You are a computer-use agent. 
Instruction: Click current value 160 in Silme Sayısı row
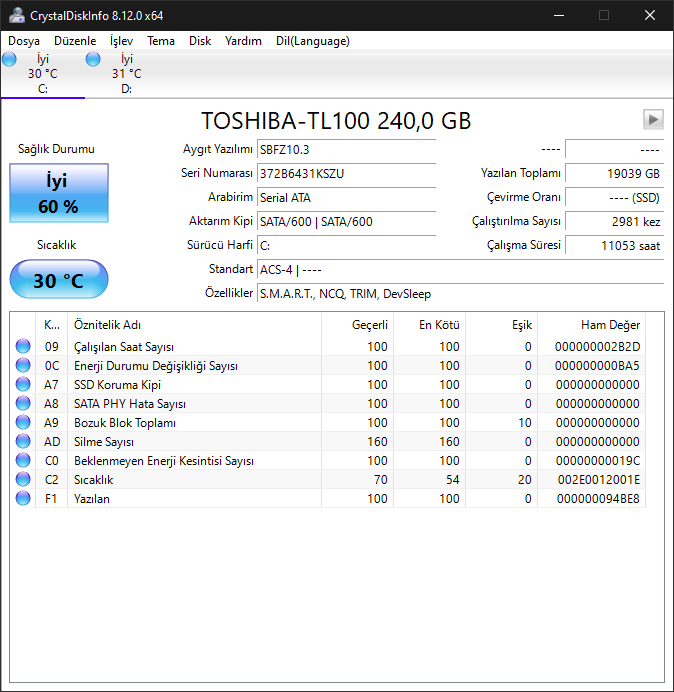pyautogui.click(x=377, y=442)
